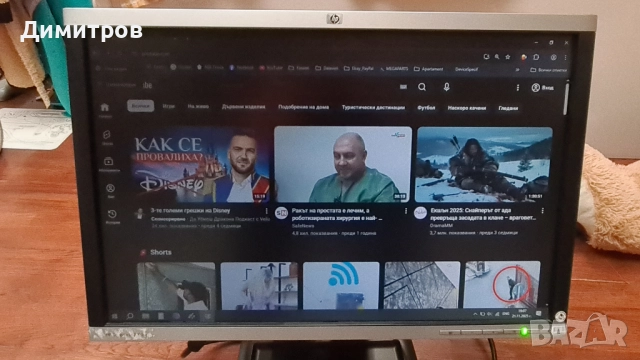Select the Гледани filter chip
The image size is (640, 360).
(x=508, y=109)
